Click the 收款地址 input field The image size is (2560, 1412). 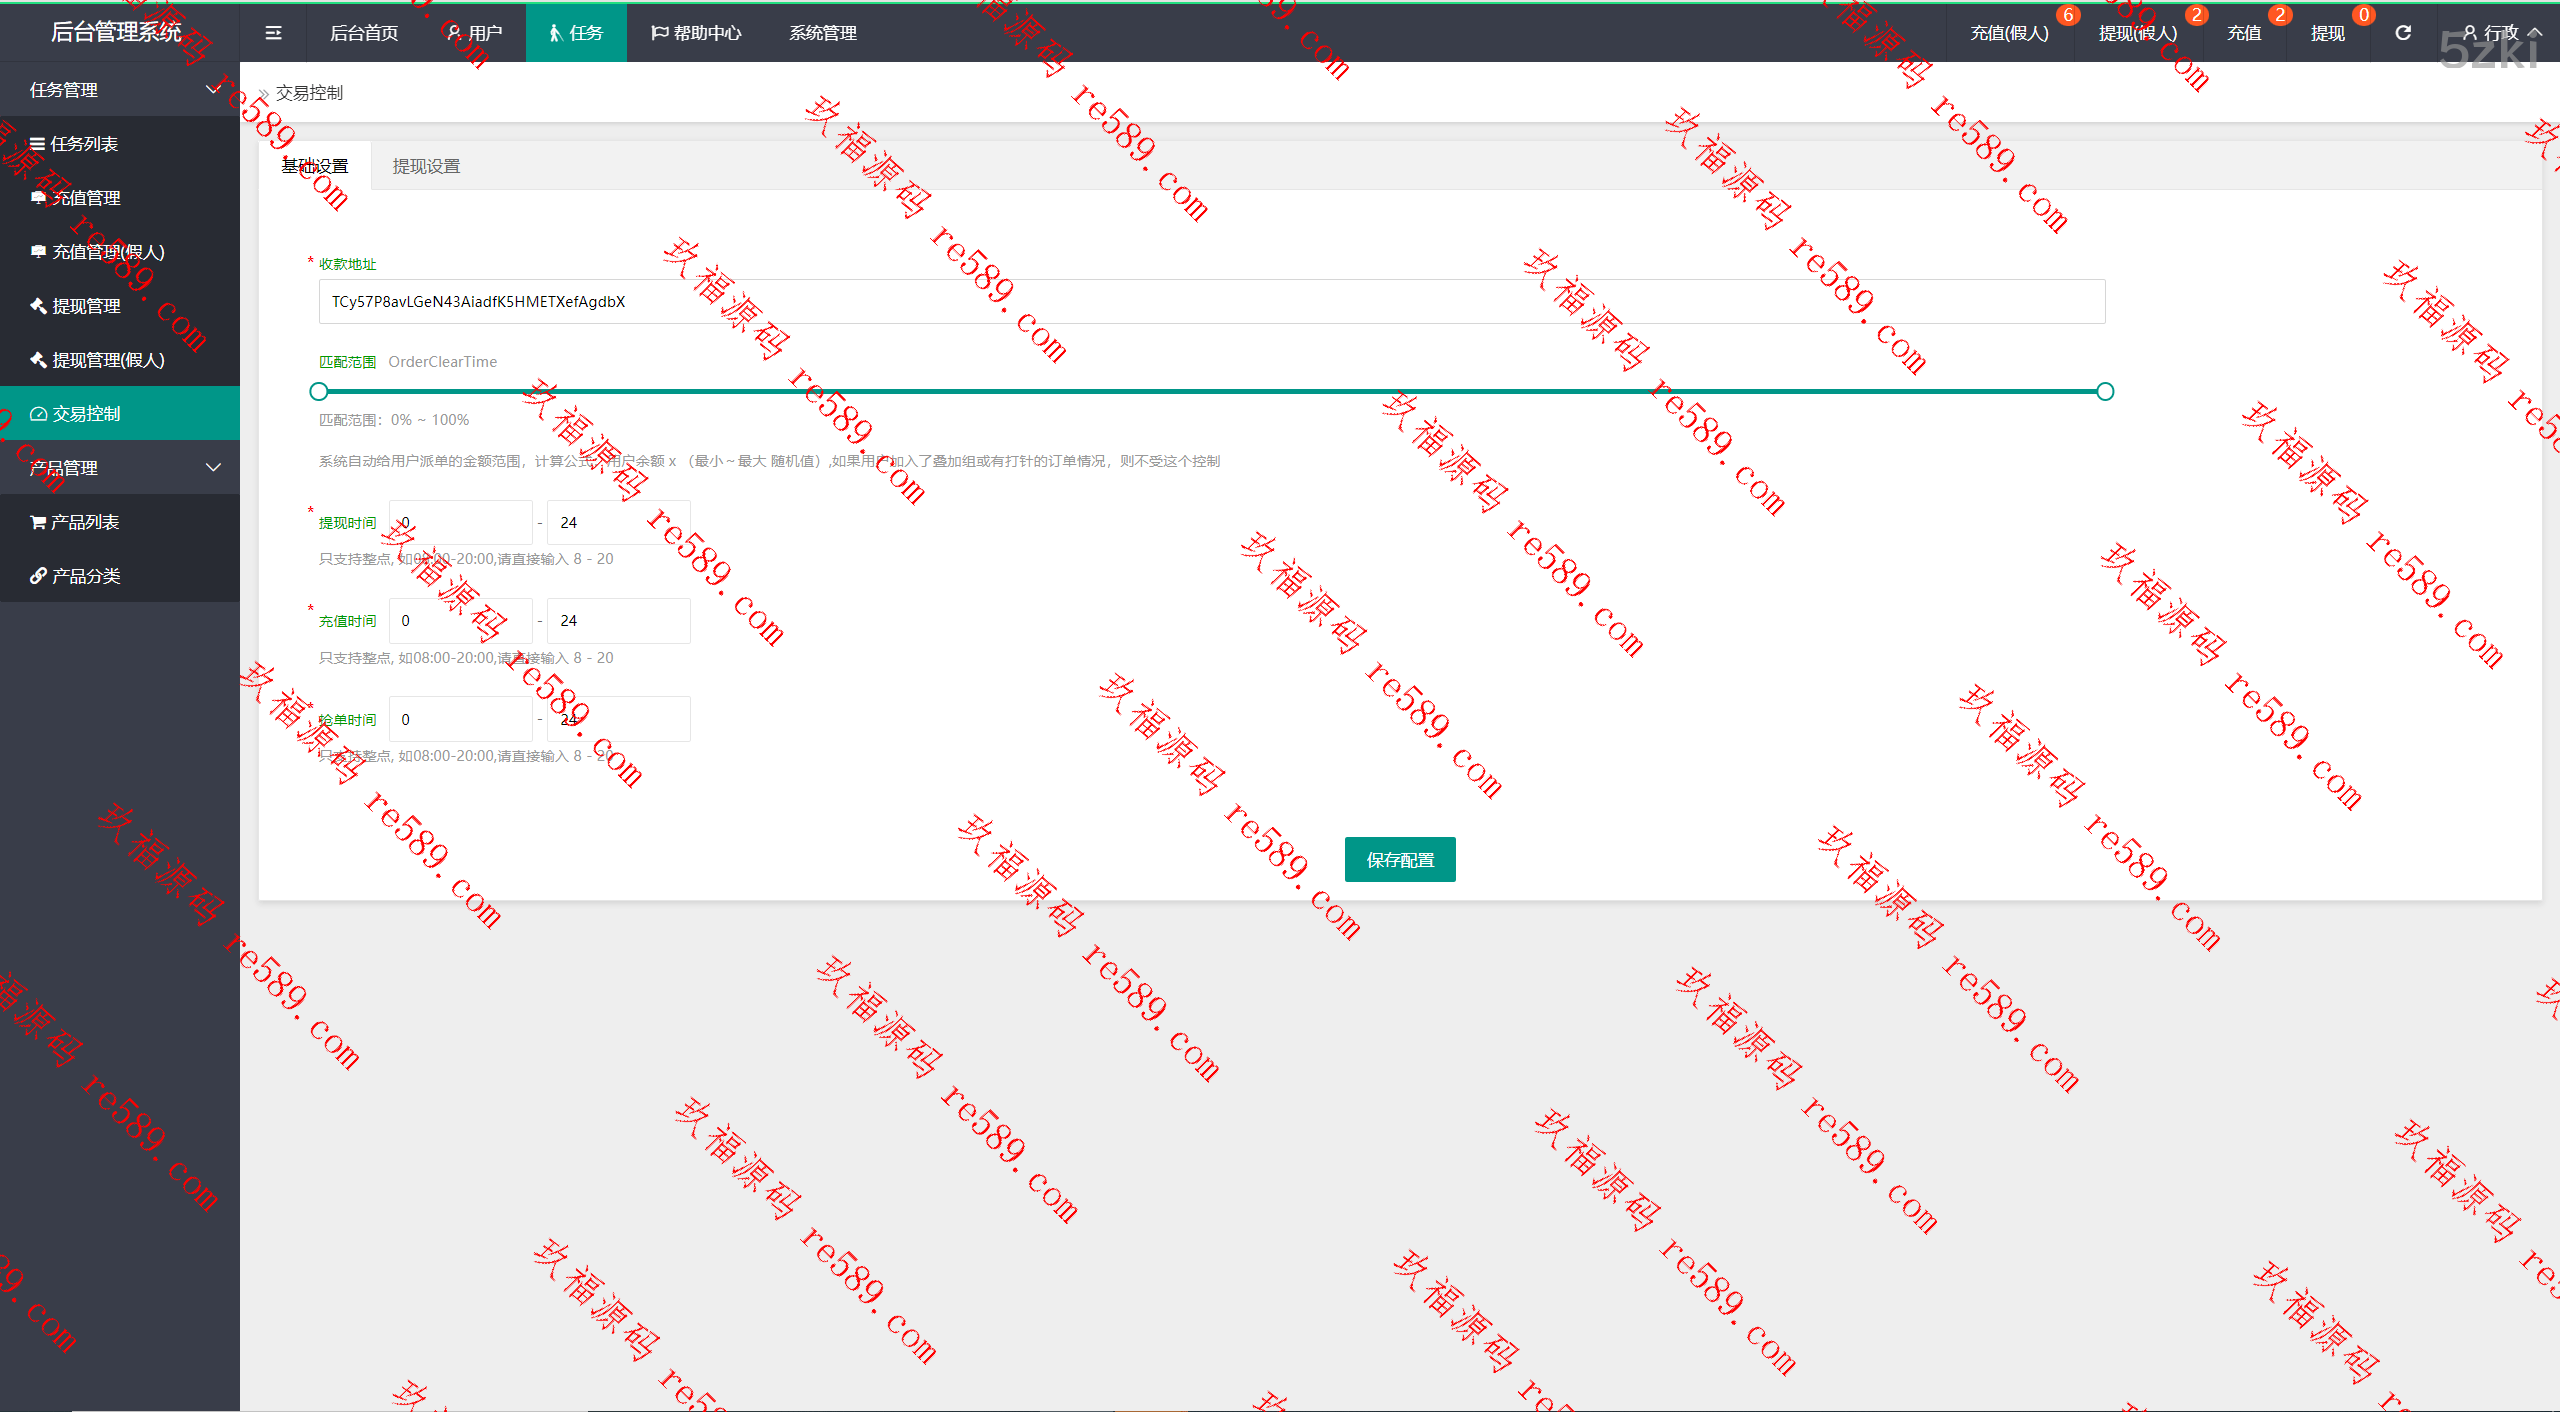pyautogui.click(x=1211, y=302)
